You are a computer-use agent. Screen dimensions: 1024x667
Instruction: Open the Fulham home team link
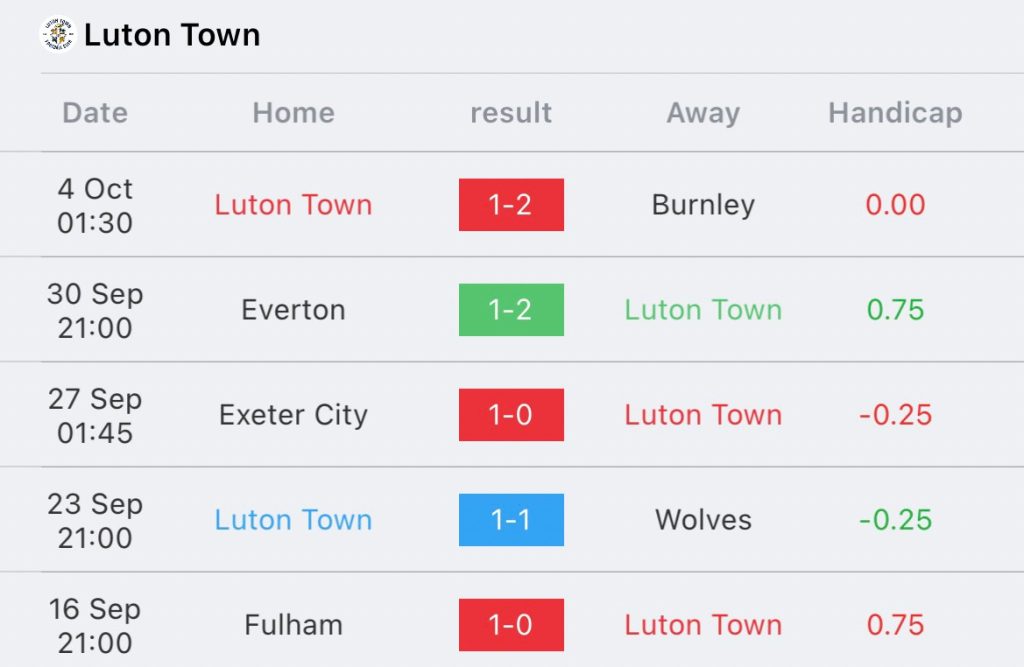tap(294, 625)
